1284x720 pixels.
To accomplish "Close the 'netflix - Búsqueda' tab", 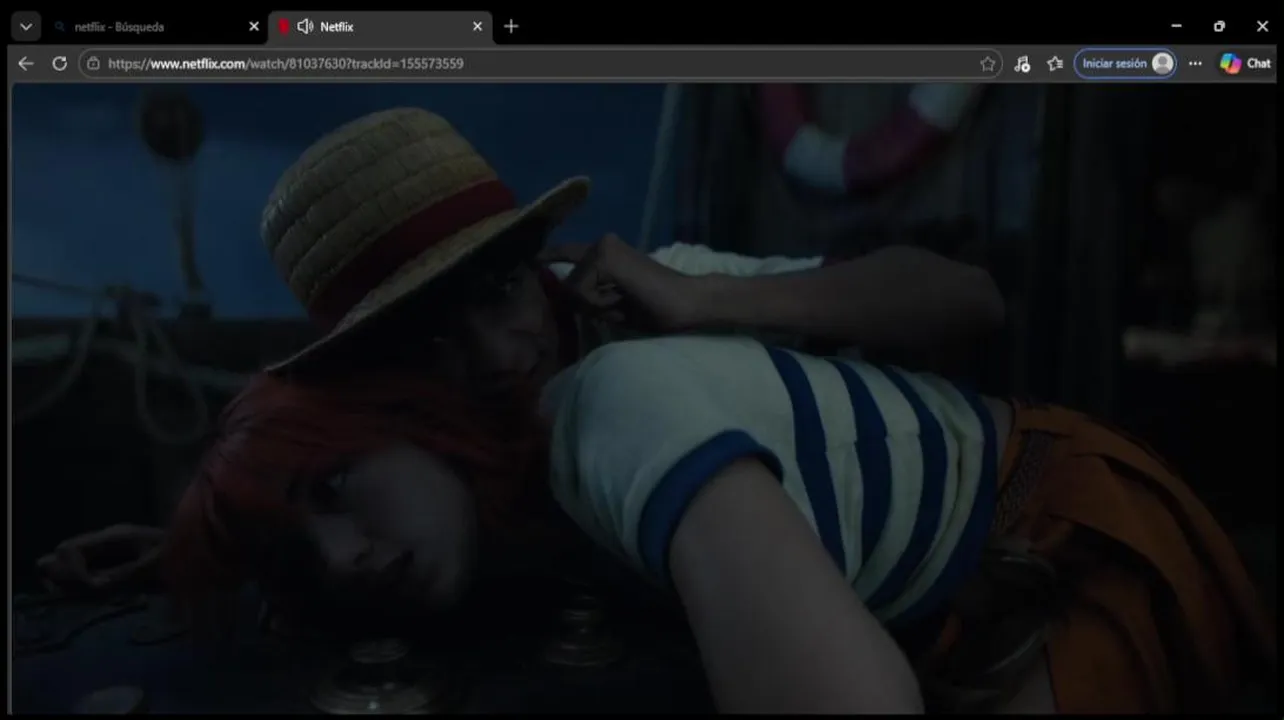I will tap(253, 27).
